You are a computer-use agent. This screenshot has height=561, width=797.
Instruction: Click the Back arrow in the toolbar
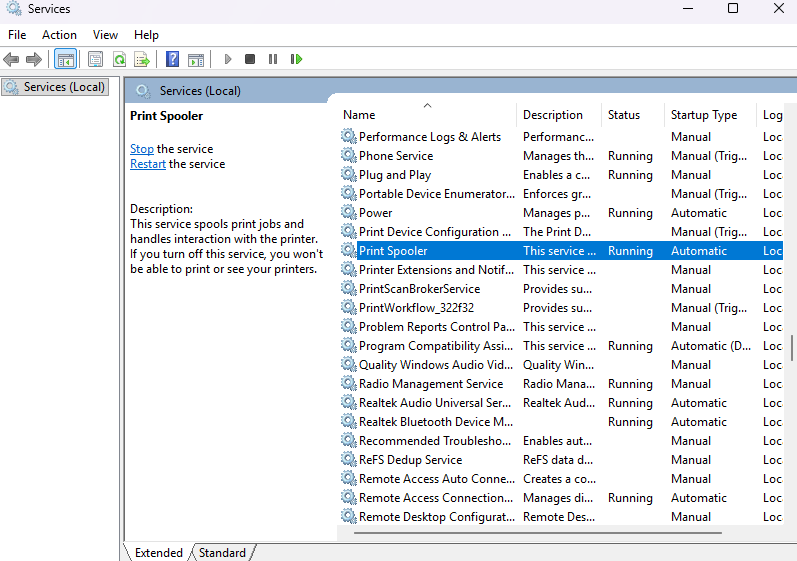(x=12, y=60)
